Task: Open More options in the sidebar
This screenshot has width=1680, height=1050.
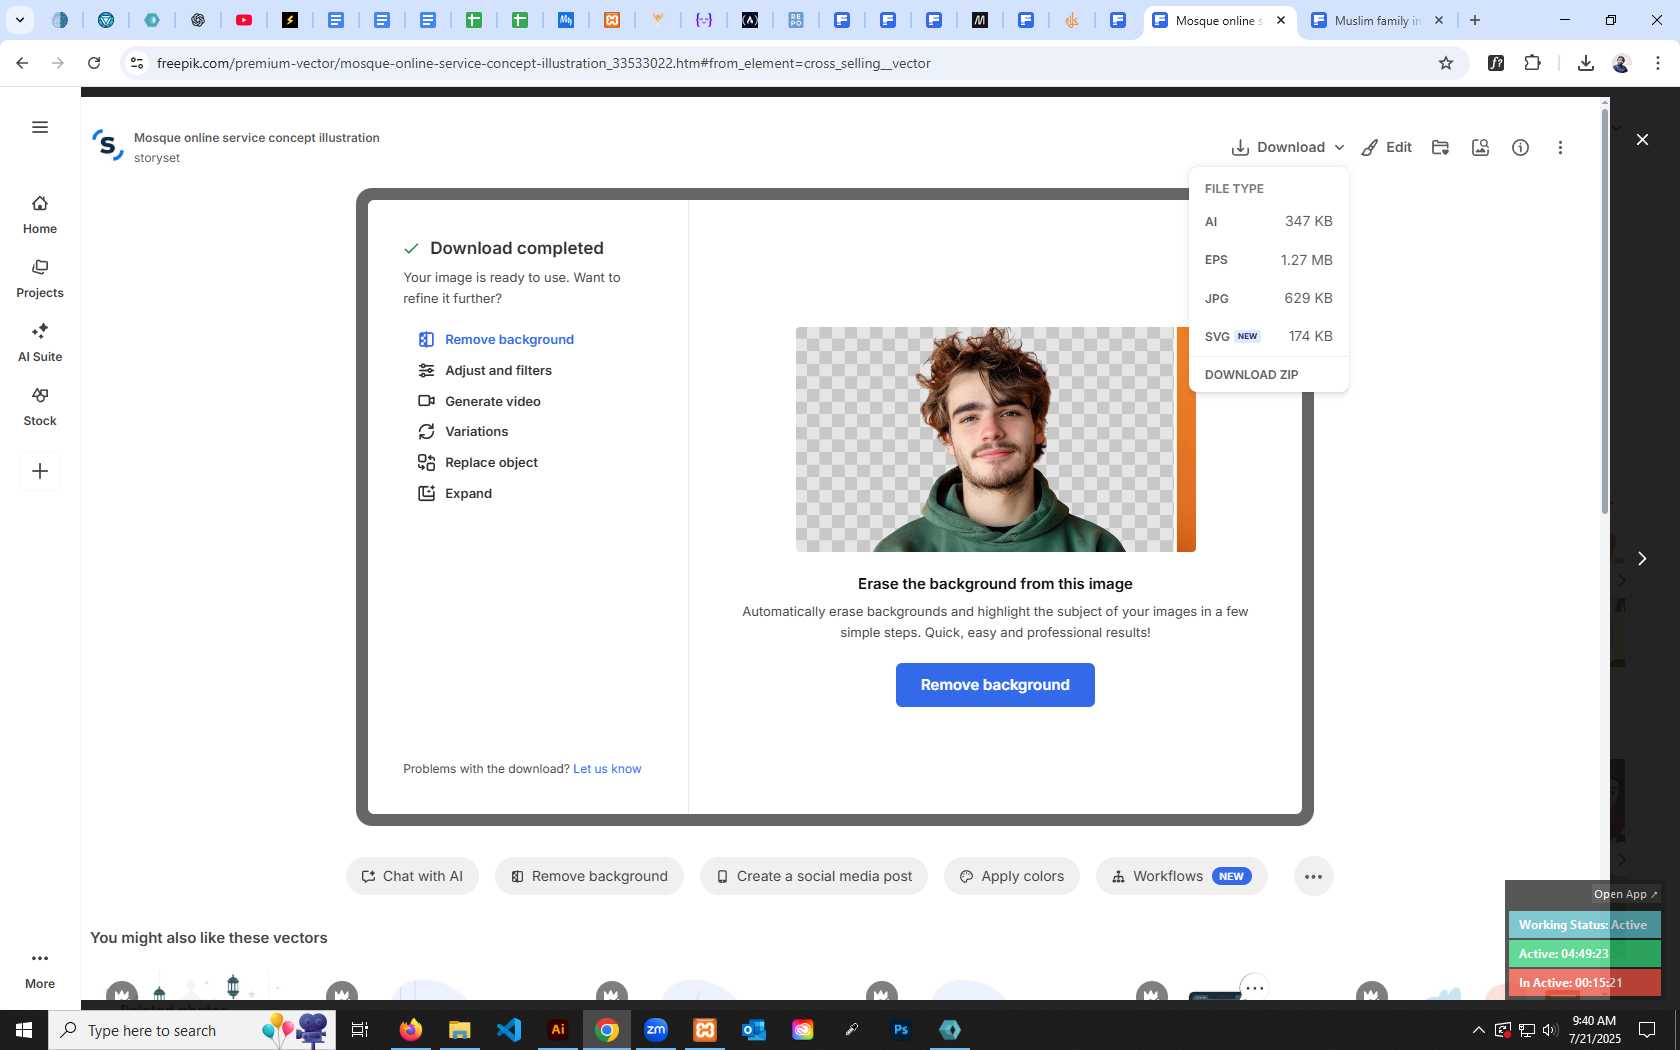Action: tap(40, 970)
